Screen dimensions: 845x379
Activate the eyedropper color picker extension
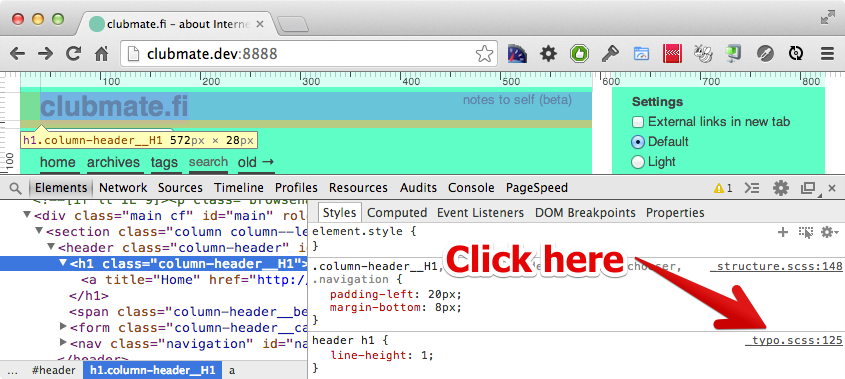pyautogui.click(x=765, y=53)
